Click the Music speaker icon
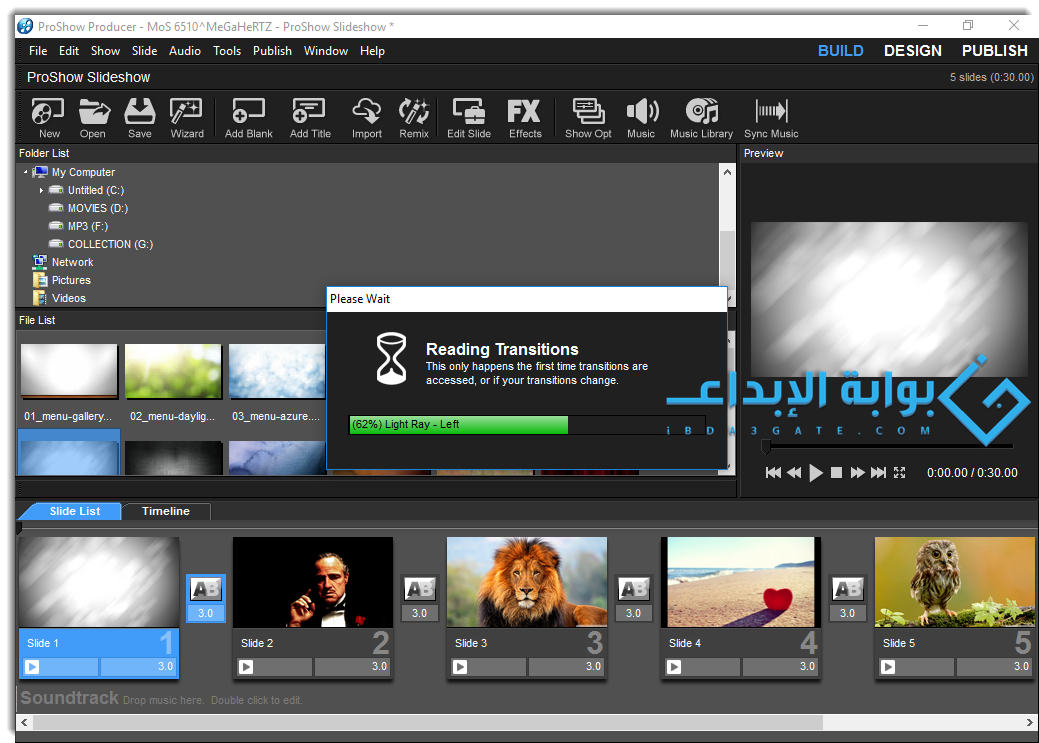This screenshot has height=743, width=1039. pyautogui.click(x=641, y=118)
